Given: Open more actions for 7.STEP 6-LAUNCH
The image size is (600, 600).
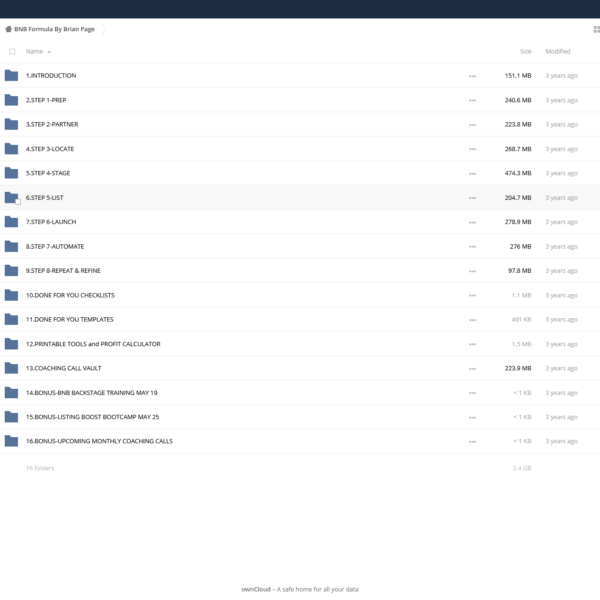Looking at the screenshot, I should point(473,222).
